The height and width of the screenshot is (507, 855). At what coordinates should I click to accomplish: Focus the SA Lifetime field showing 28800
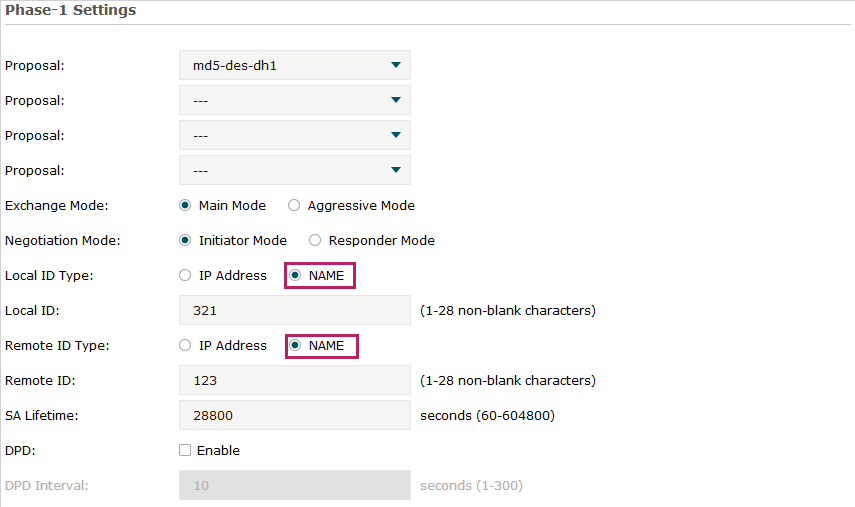pos(294,415)
